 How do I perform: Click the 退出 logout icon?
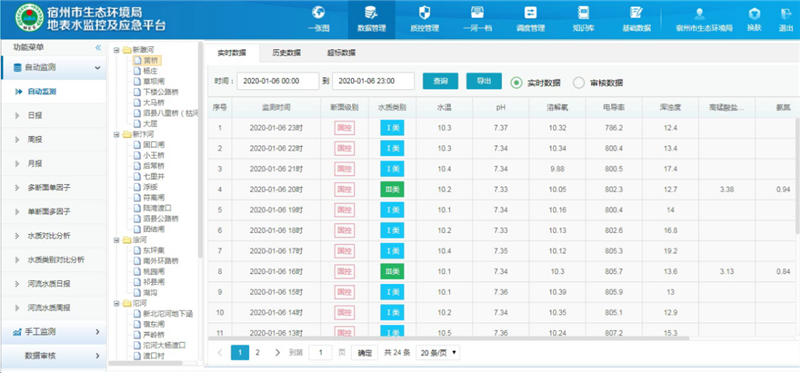(x=786, y=14)
